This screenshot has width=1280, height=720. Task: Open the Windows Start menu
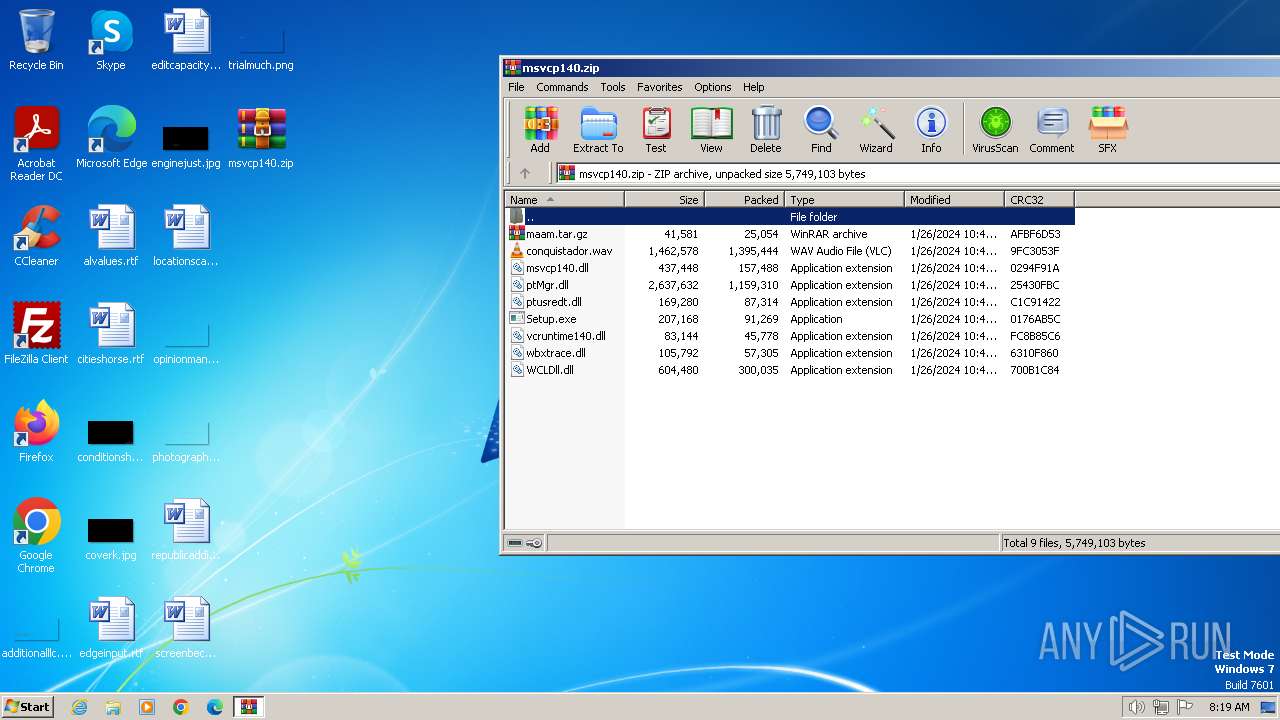click(x=28, y=707)
